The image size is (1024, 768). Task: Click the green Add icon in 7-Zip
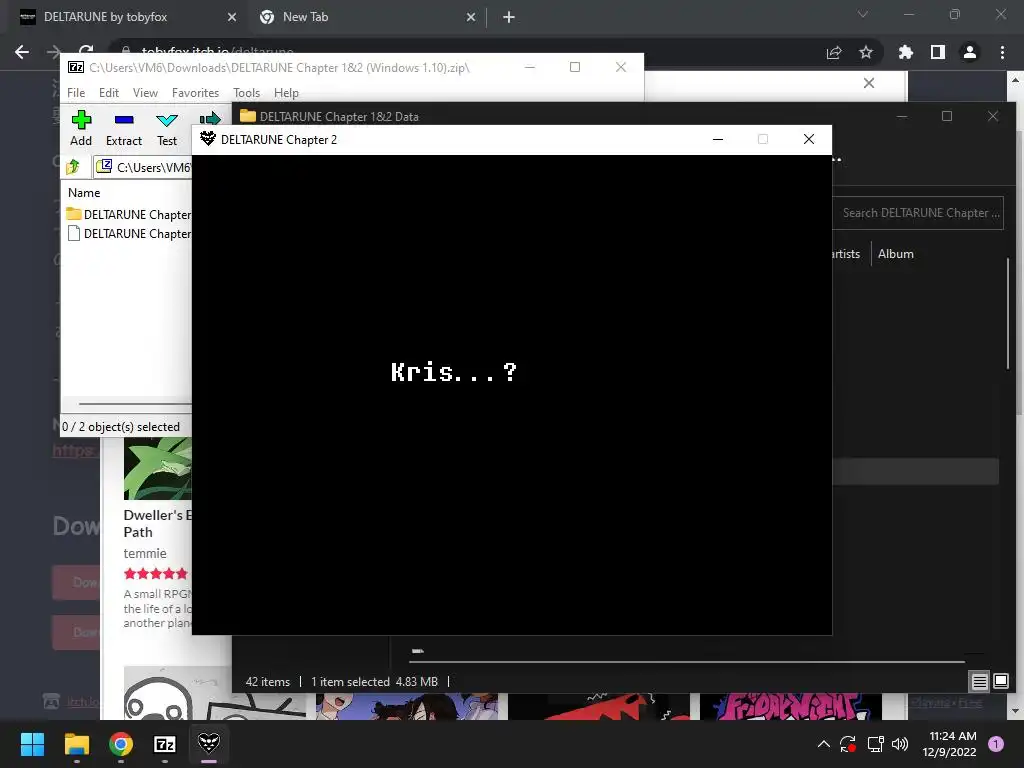coord(81,120)
